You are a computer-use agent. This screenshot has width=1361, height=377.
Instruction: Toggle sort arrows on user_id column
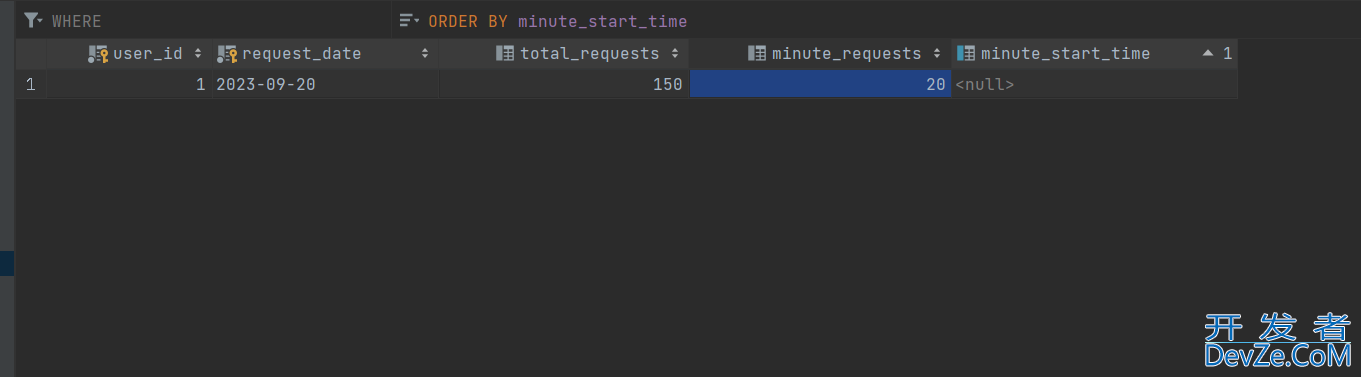click(197, 54)
